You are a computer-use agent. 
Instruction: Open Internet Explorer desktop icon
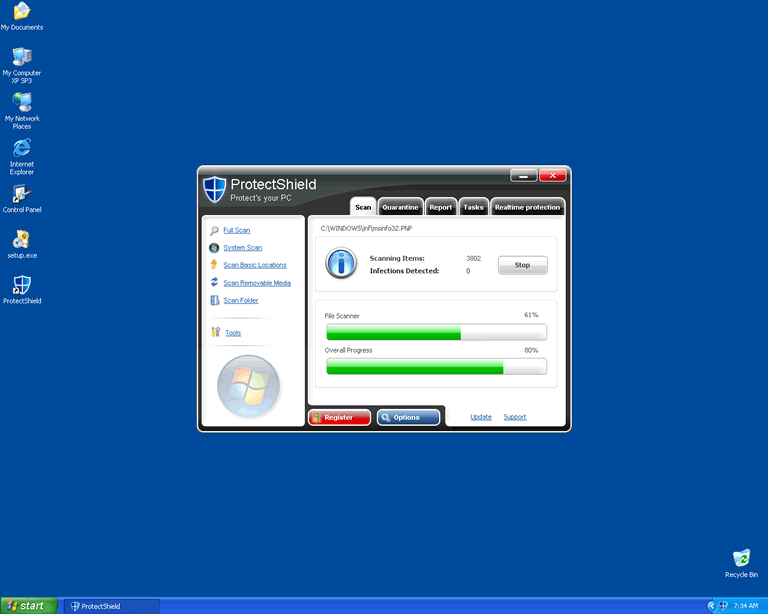coord(22,149)
